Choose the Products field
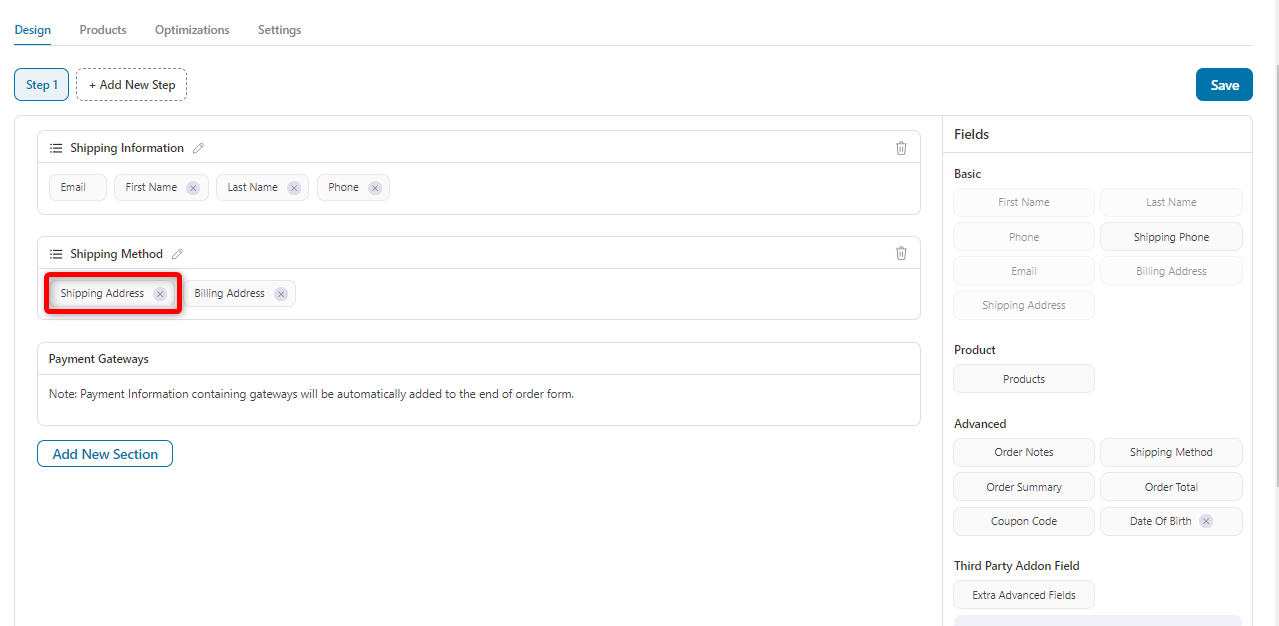The width and height of the screenshot is (1279, 626). tap(1024, 379)
